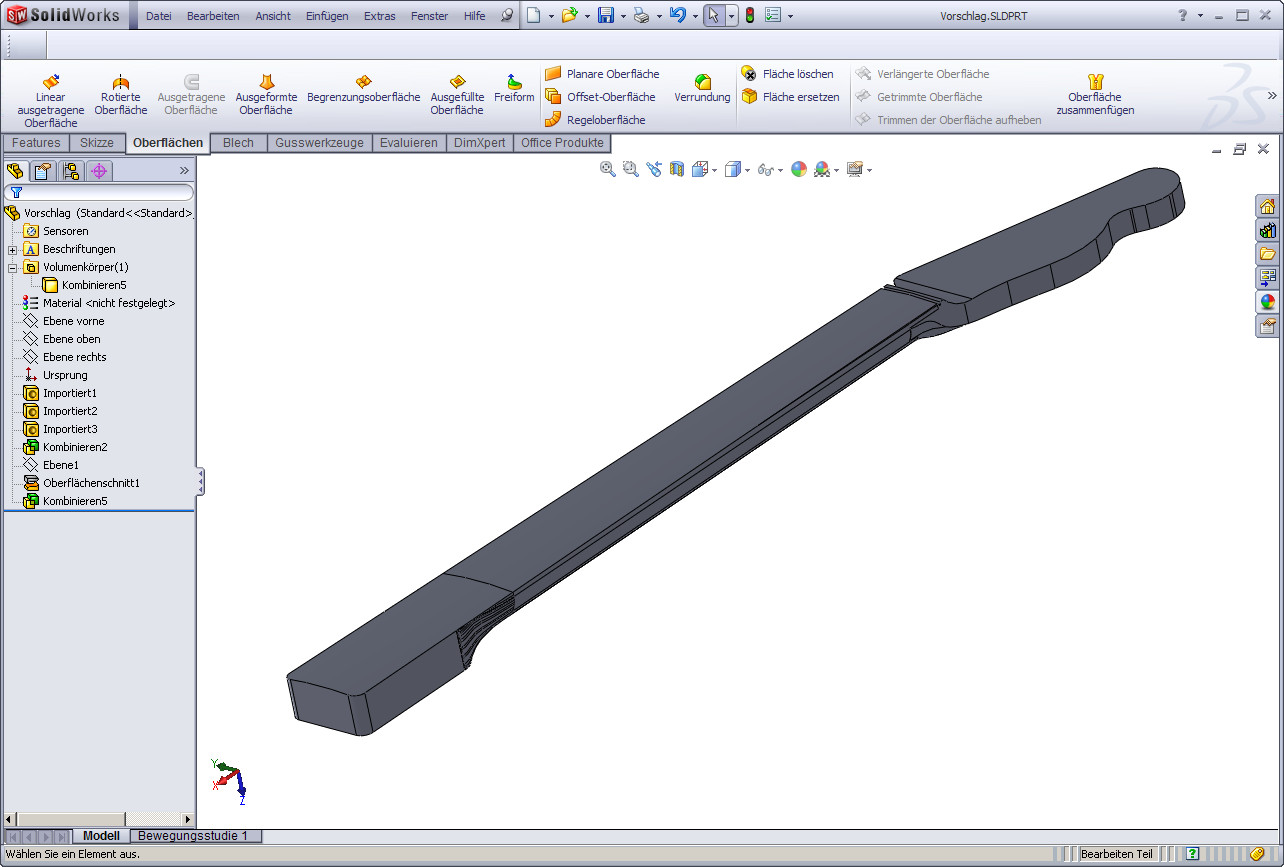Undo the last action with the arrow icon
Screen dimensions: 1284x867
(677, 16)
